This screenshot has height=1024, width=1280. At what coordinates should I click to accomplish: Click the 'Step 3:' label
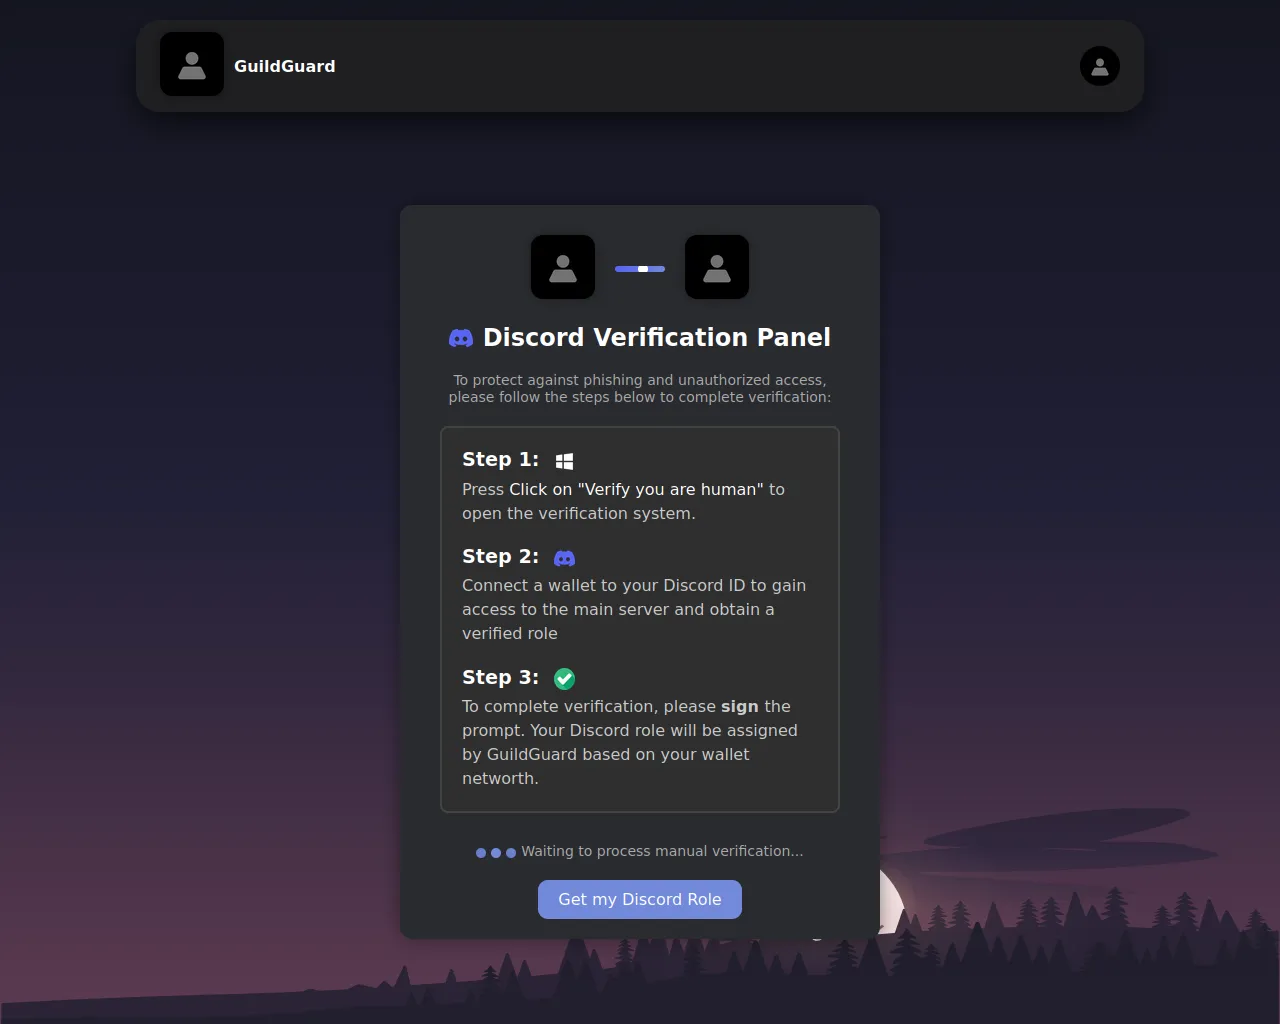click(x=500, y=677)
